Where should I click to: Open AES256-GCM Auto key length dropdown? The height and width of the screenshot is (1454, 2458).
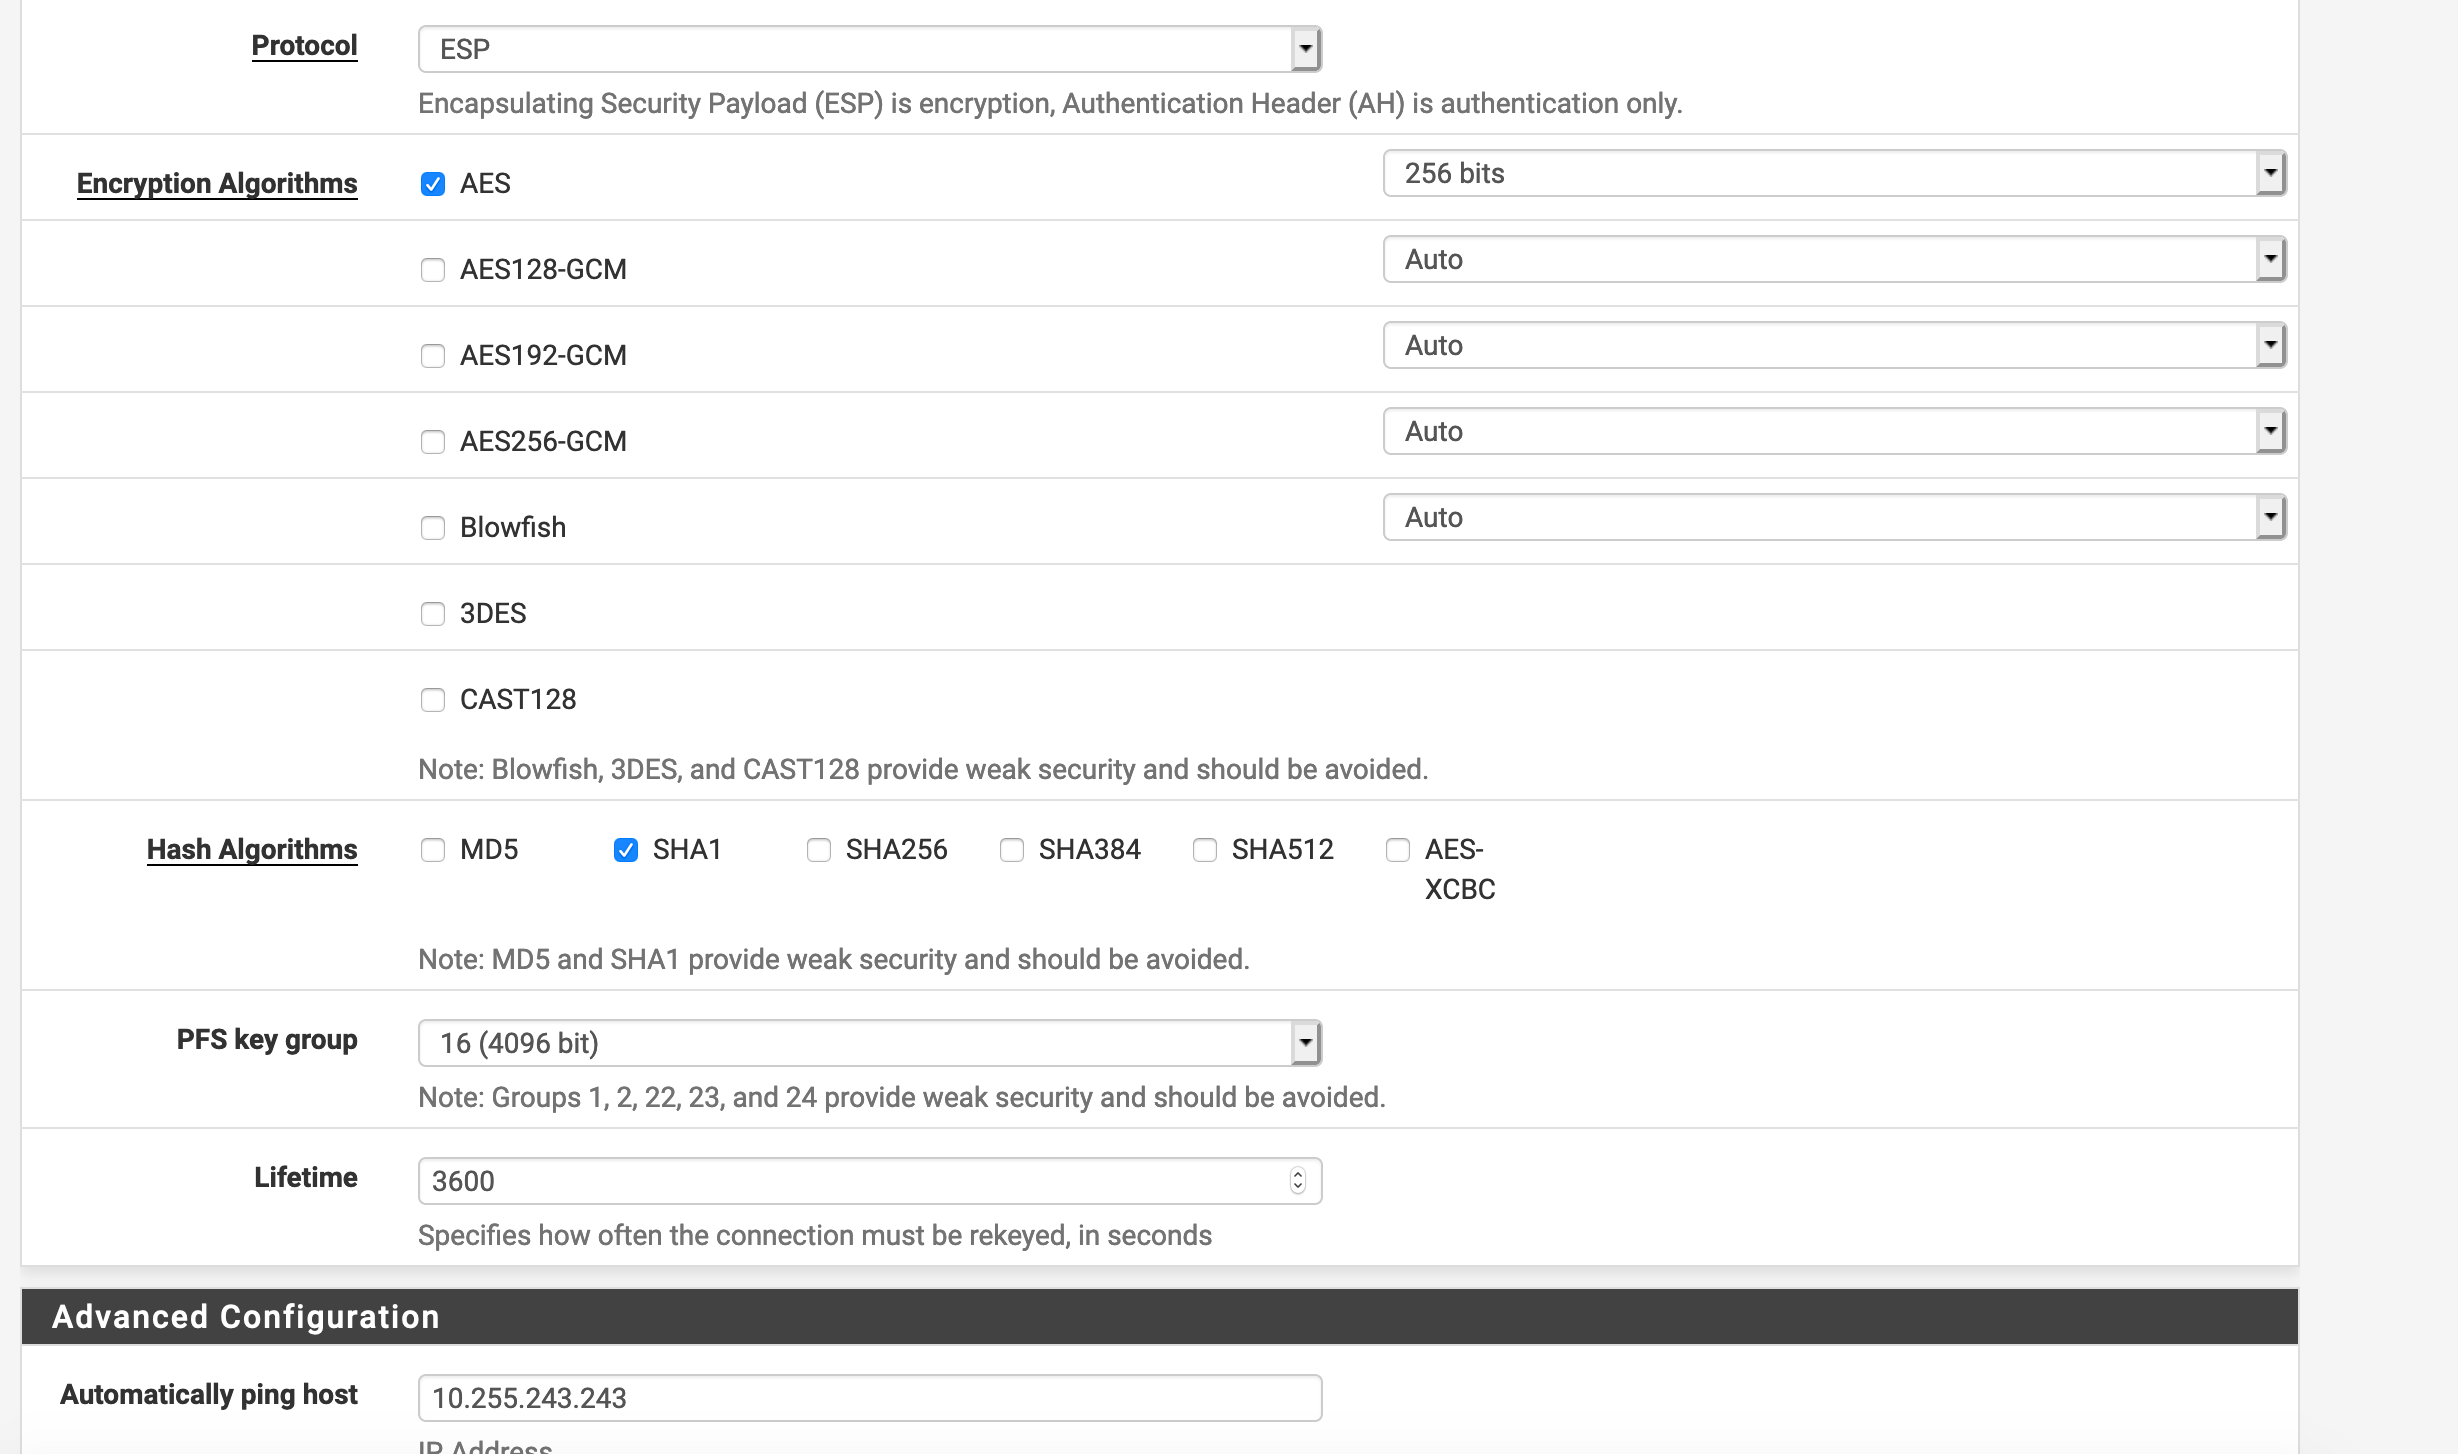click(1833, 431)
